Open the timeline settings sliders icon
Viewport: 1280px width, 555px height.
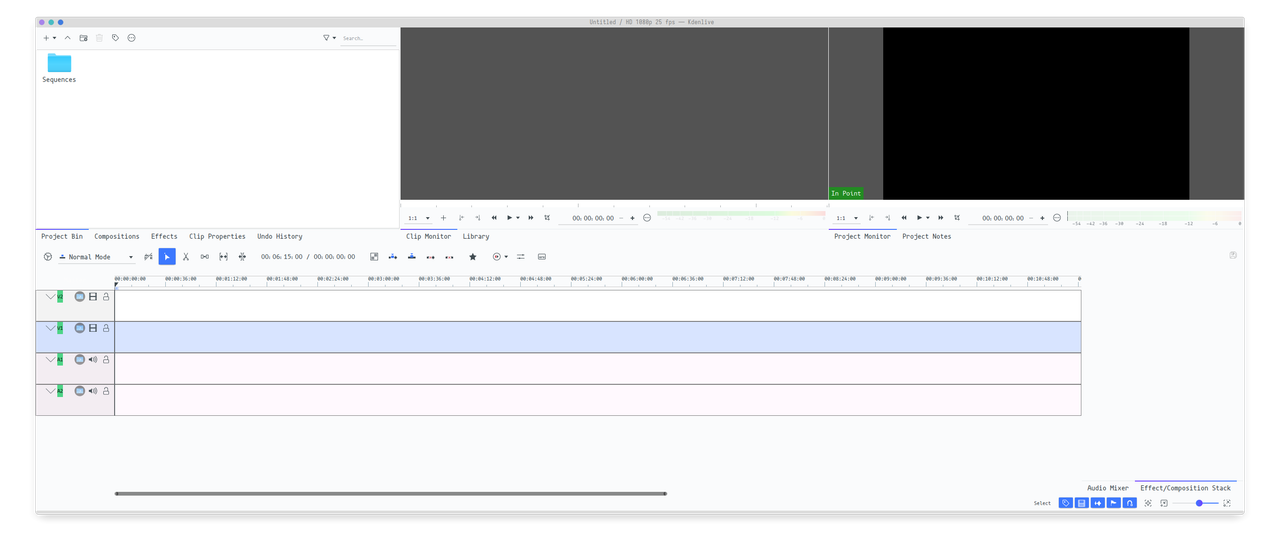[520, 257]
